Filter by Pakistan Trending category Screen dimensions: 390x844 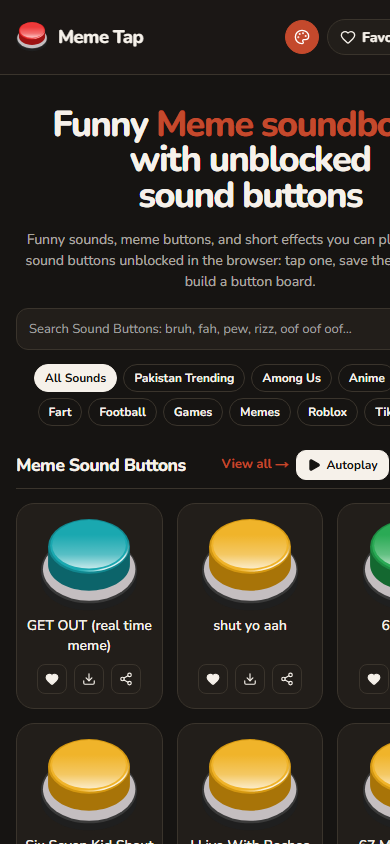[x=184, y=378]
